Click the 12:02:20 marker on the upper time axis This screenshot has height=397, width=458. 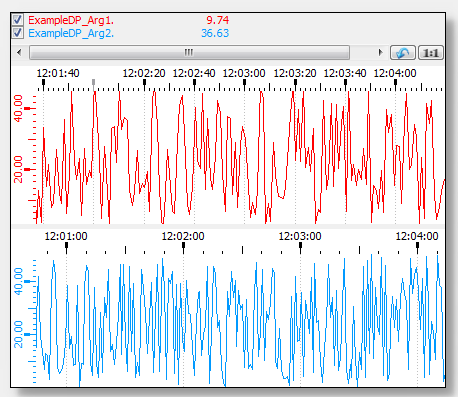click(144, 82)
